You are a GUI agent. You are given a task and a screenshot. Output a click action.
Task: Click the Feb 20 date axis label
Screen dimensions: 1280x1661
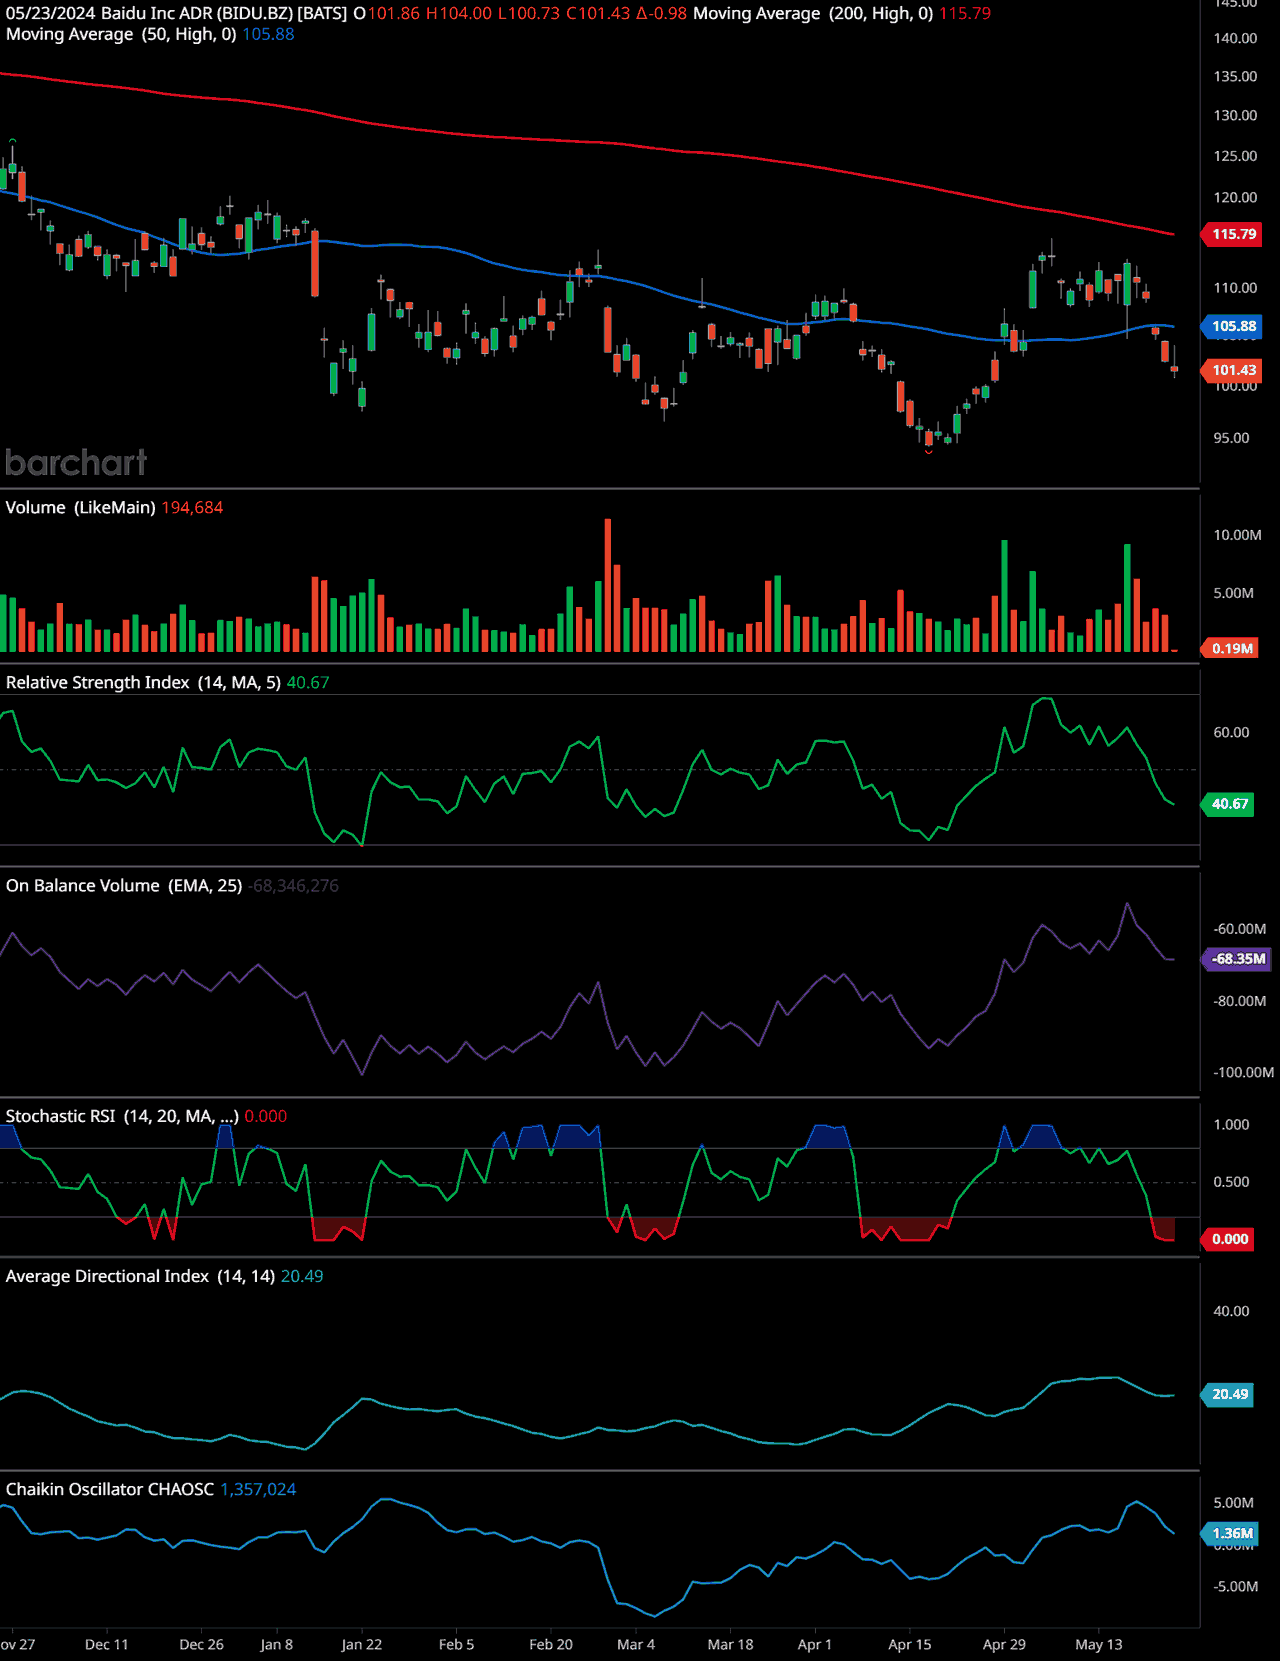click(x=551, y=1645)
